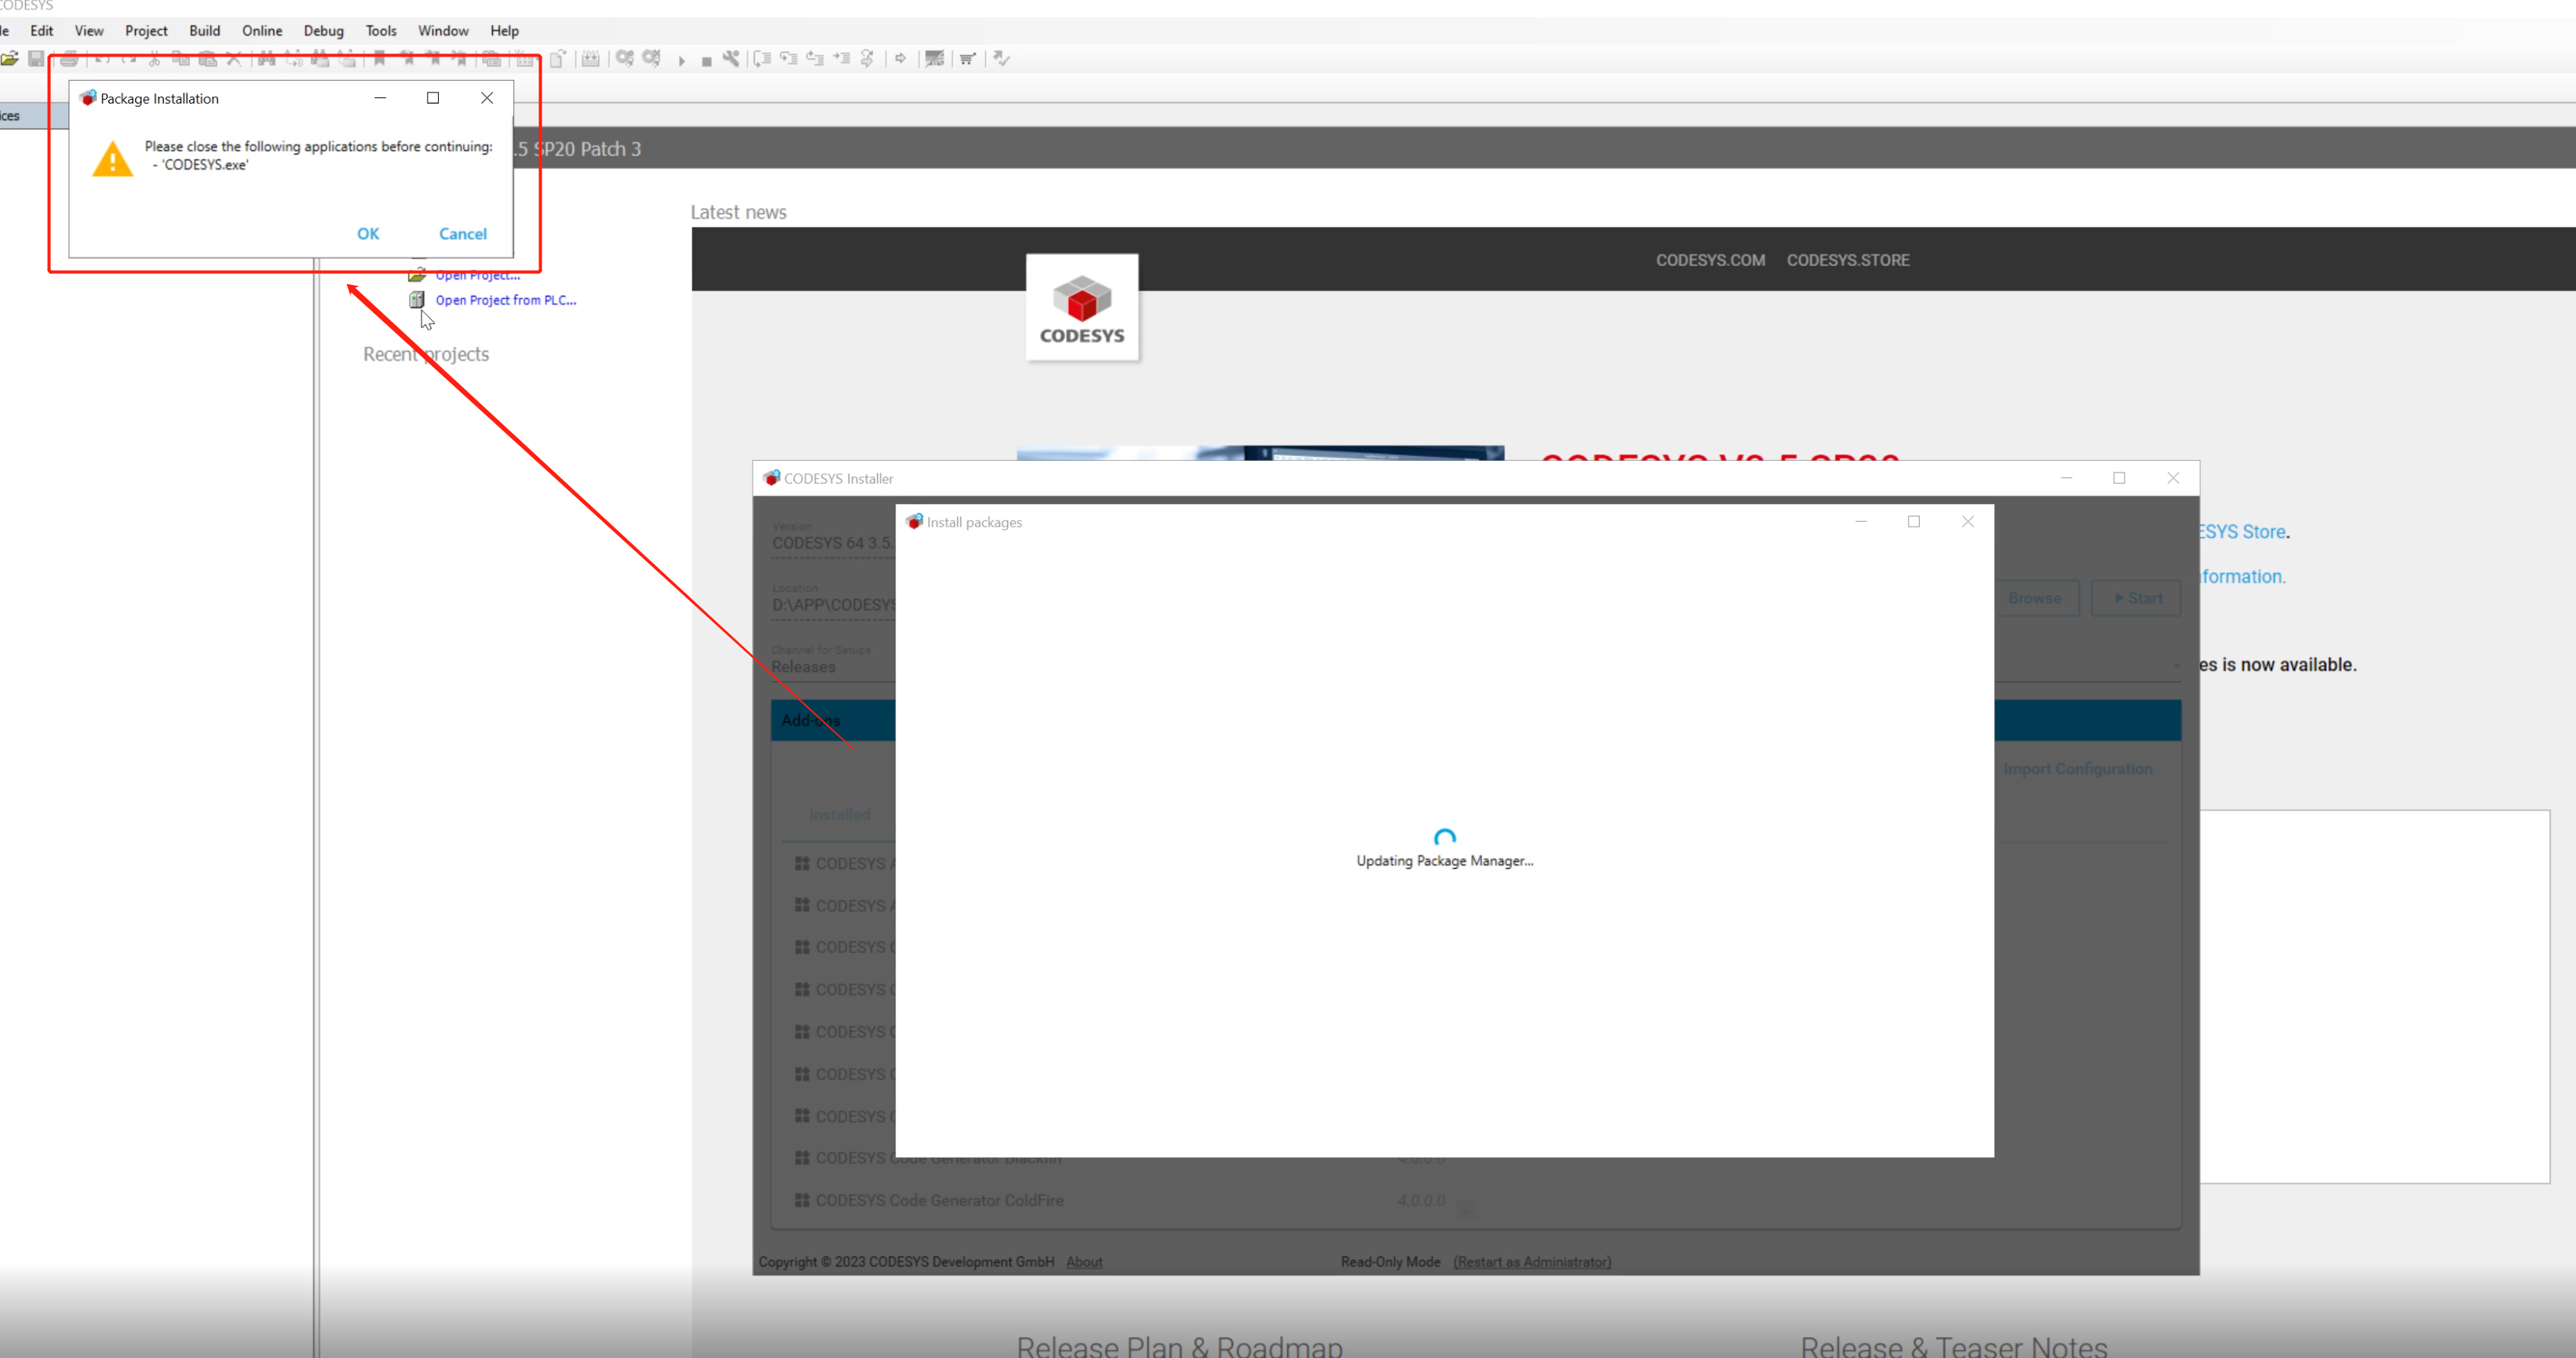Open the Debug menu
2576x1358 pixels.
pos(324,31)
